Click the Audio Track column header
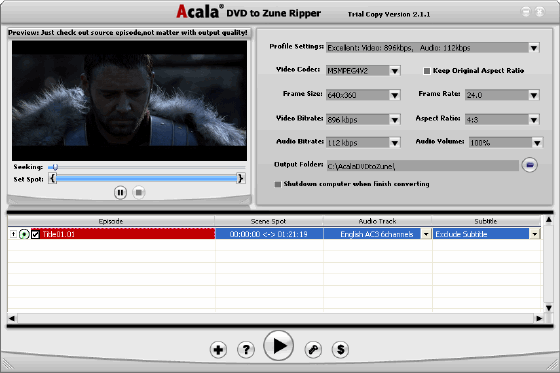 [x=377, y=221]
